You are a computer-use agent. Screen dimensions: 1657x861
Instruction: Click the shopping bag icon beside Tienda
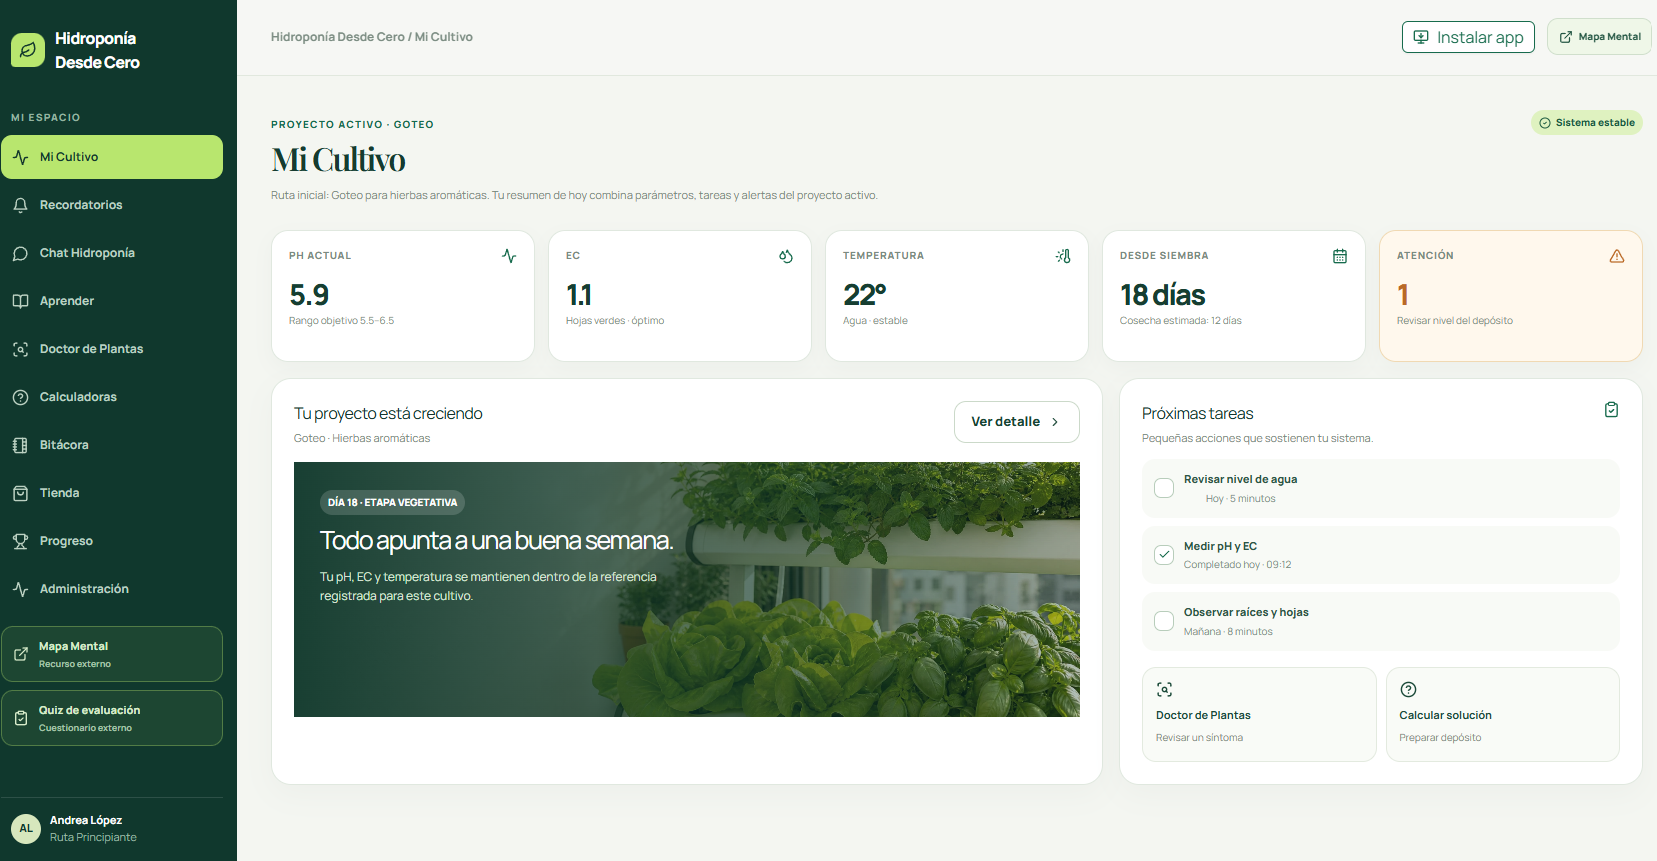[x=20, y=493]
